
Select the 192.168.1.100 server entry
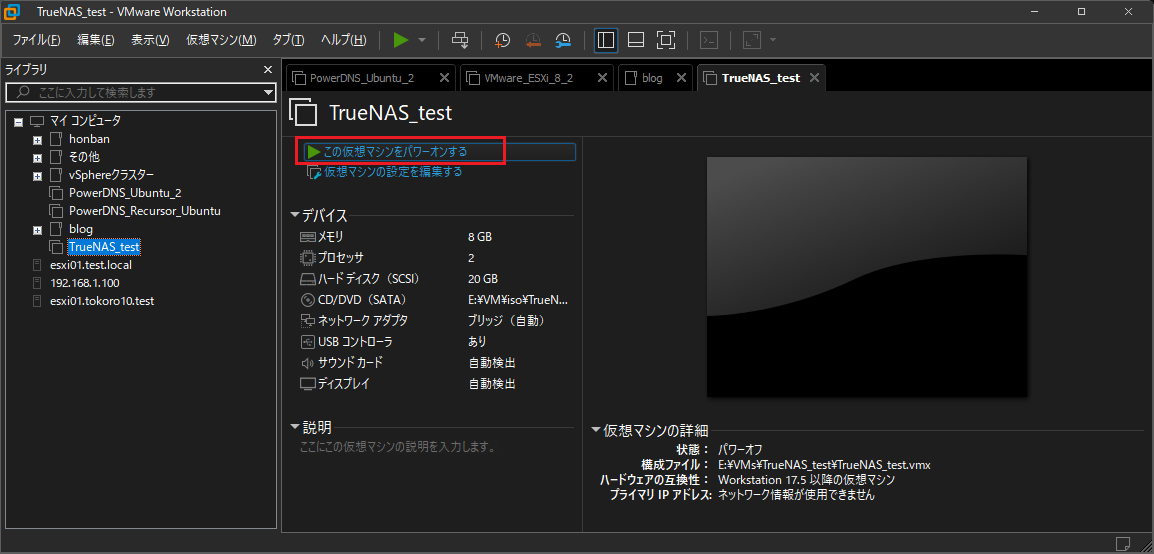pyautogui.click(x=85, y=283)
